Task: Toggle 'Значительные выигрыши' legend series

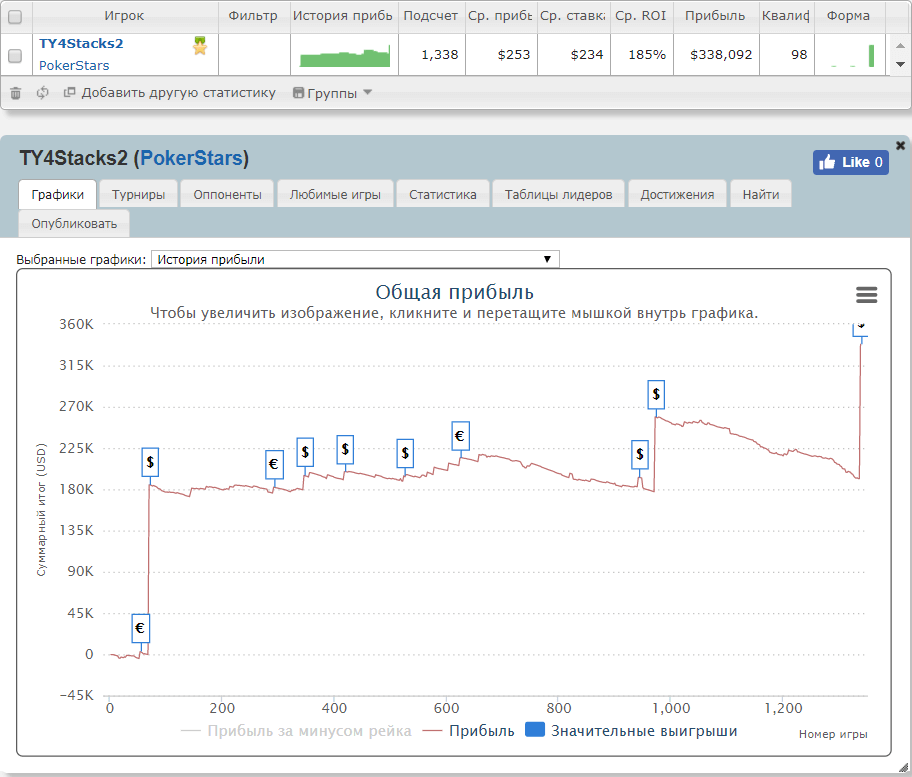Action: (632, 731)
